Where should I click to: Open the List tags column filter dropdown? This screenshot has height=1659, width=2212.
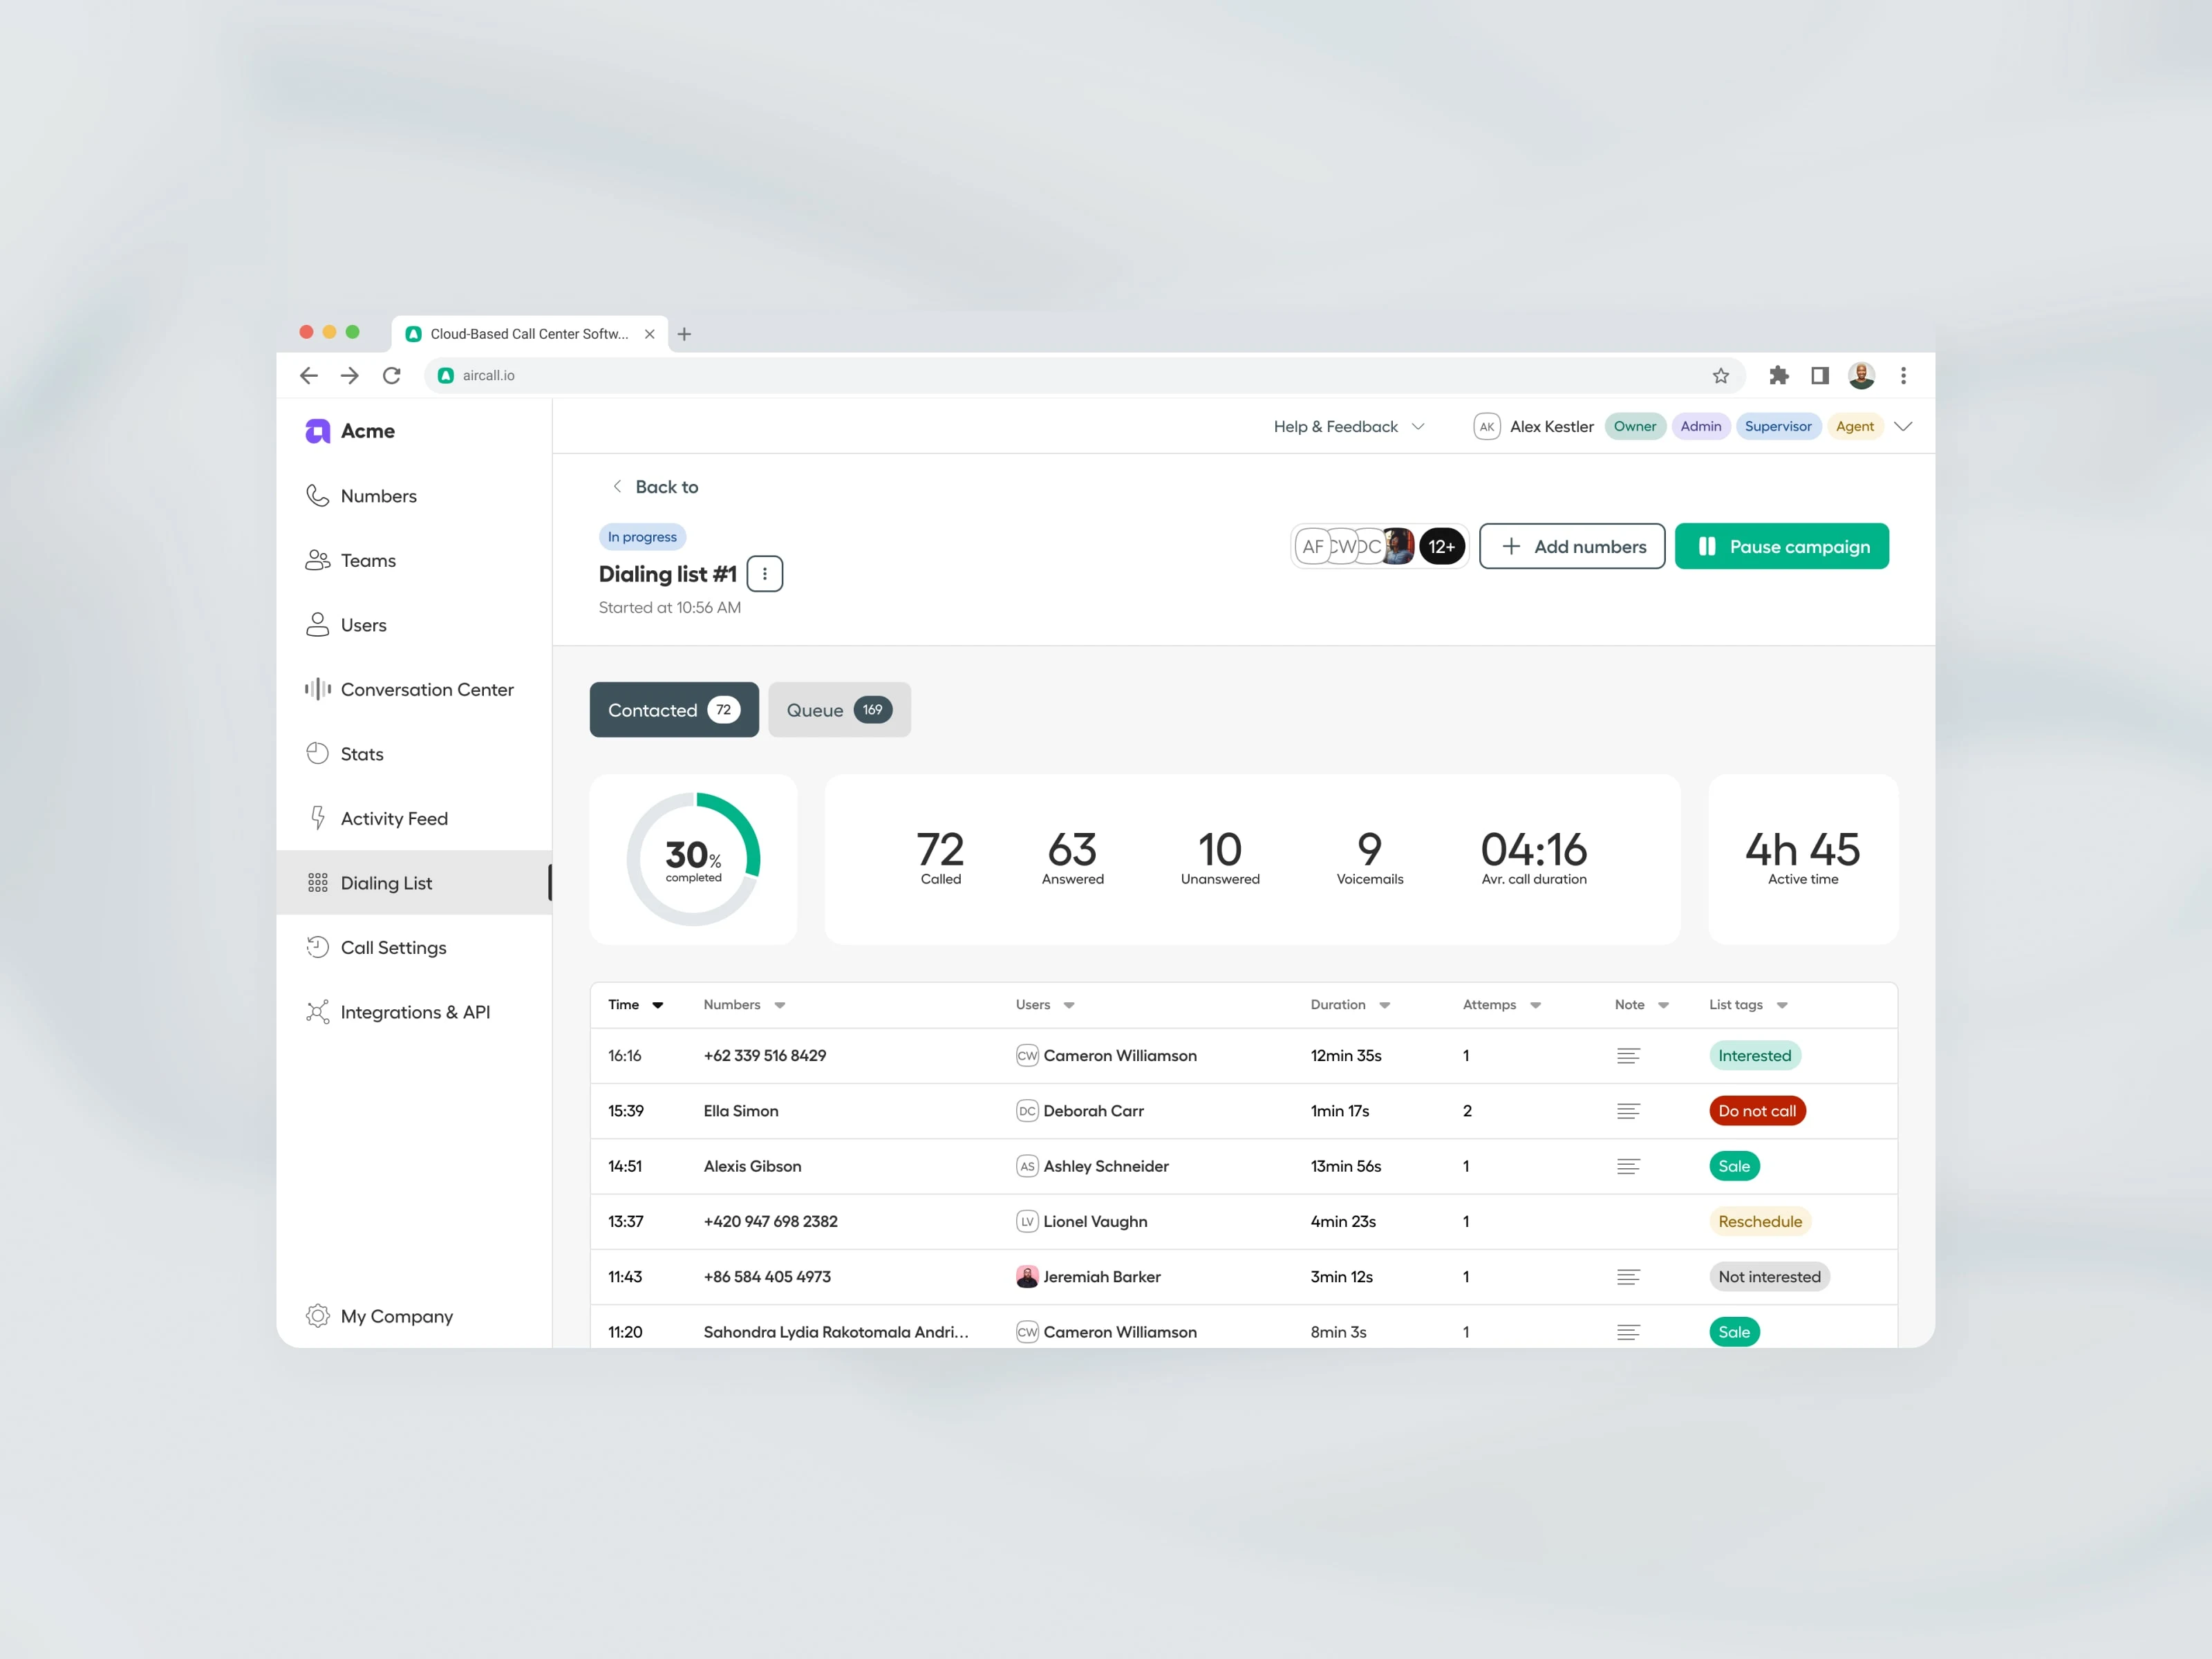point(1781,1005)
